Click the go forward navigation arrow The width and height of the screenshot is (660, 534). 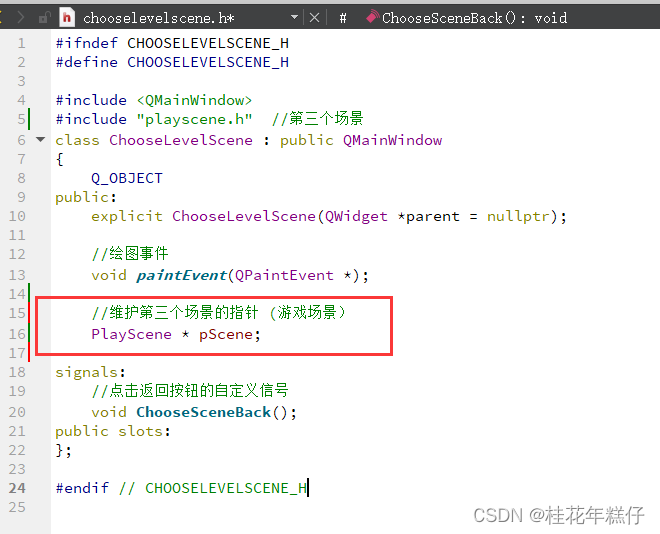click(20, 18)
